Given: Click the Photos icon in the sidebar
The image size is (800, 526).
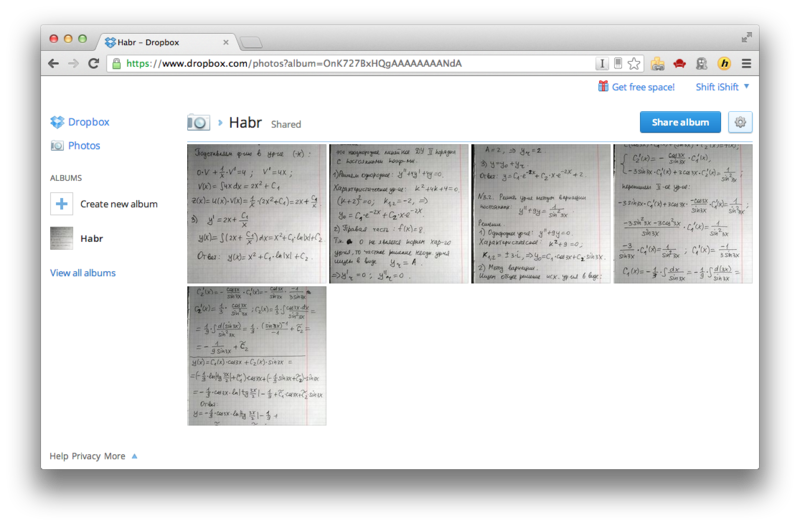Looking at the screenshot, I should tap(57, 145).
